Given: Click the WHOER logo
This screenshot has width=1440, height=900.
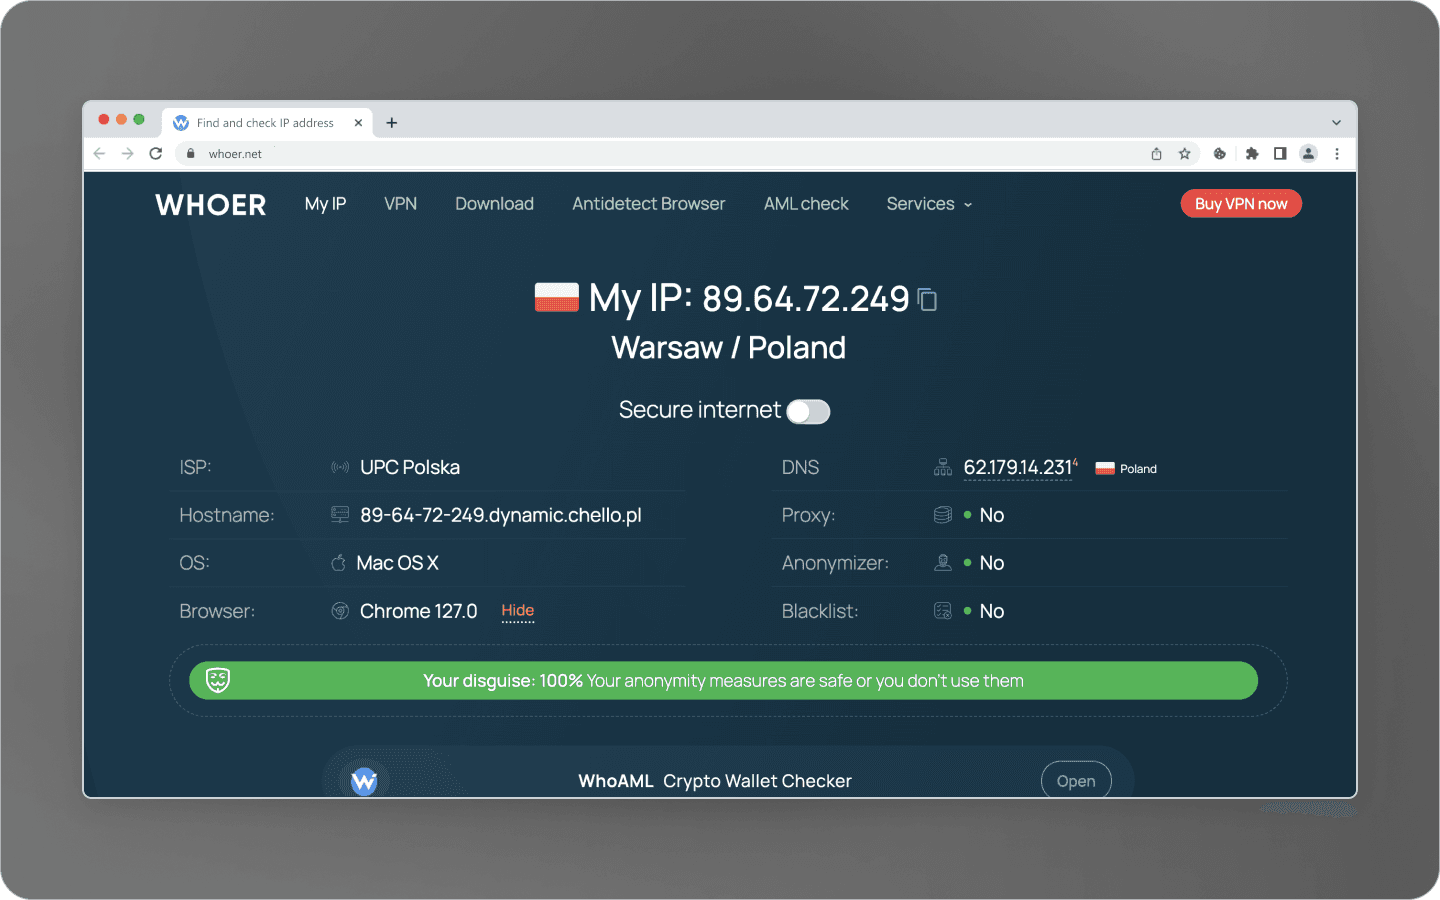Looking at the screenshot, I should click(x=211, y=205).
